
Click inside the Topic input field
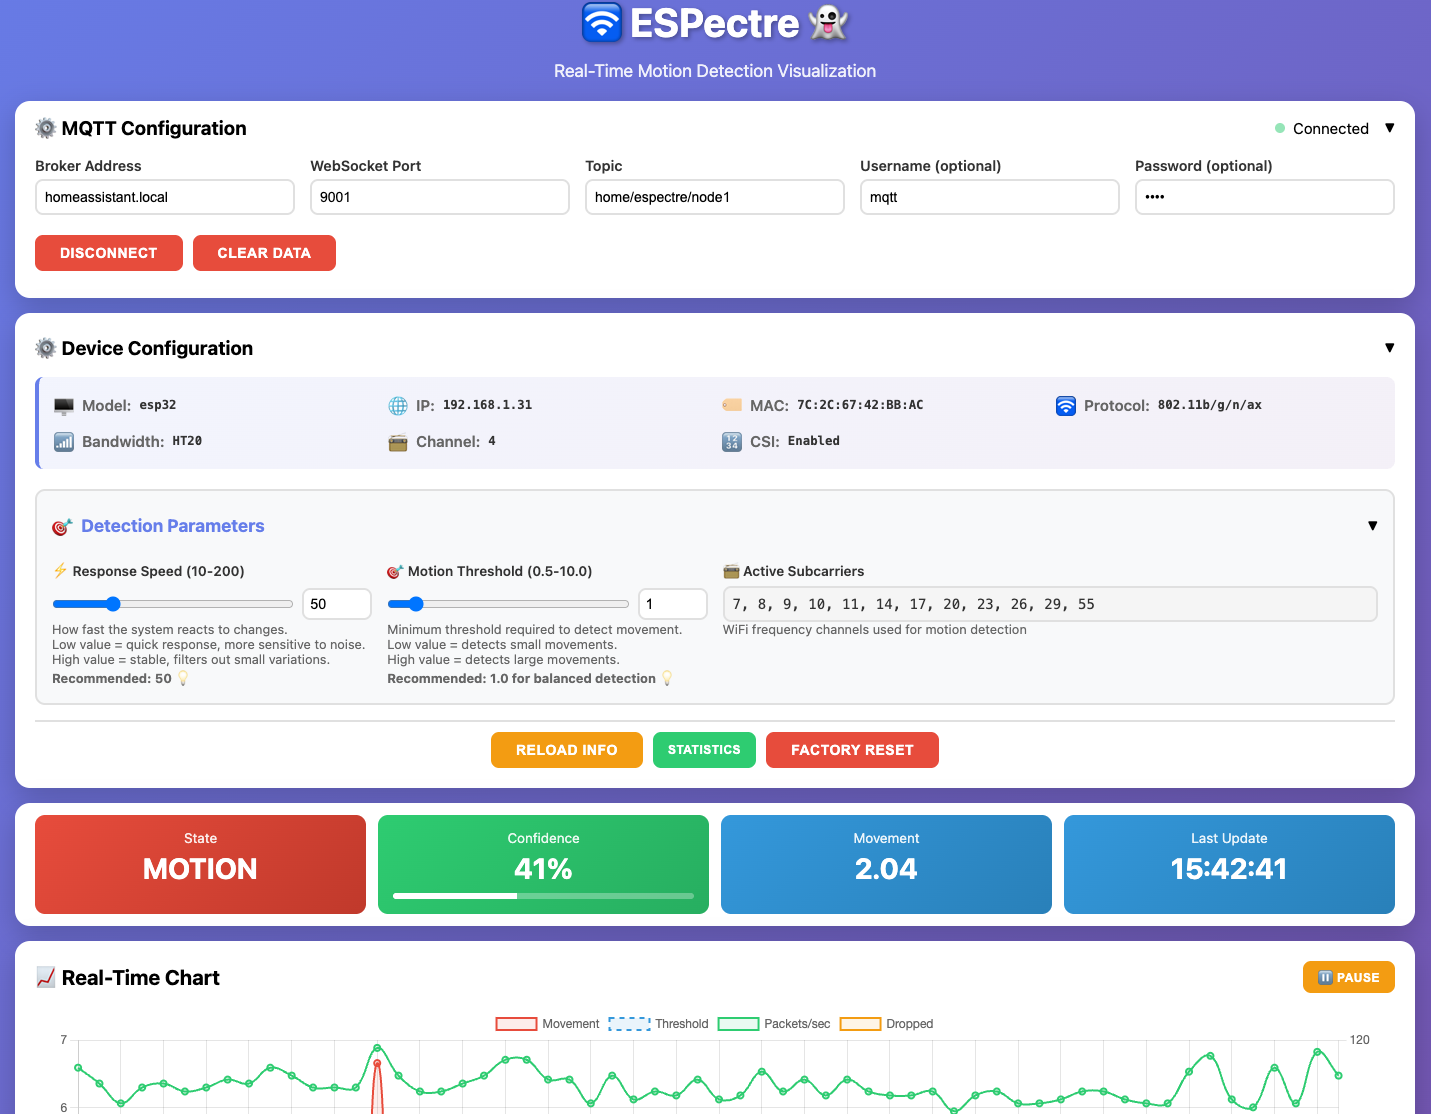714,197
